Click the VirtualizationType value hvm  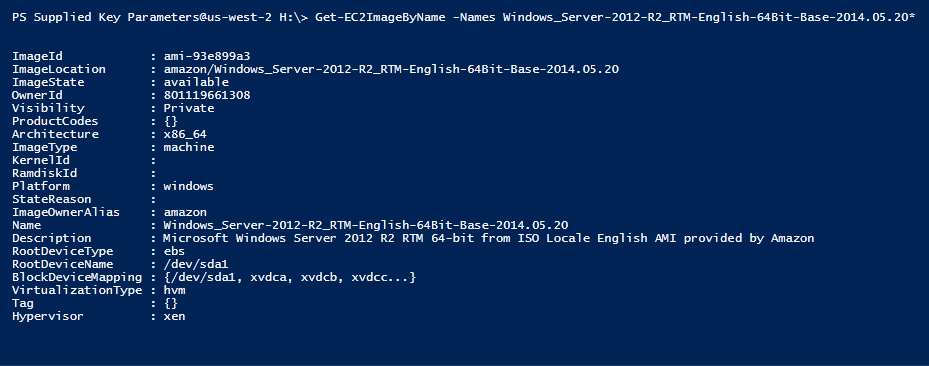(x=174, y=290)
